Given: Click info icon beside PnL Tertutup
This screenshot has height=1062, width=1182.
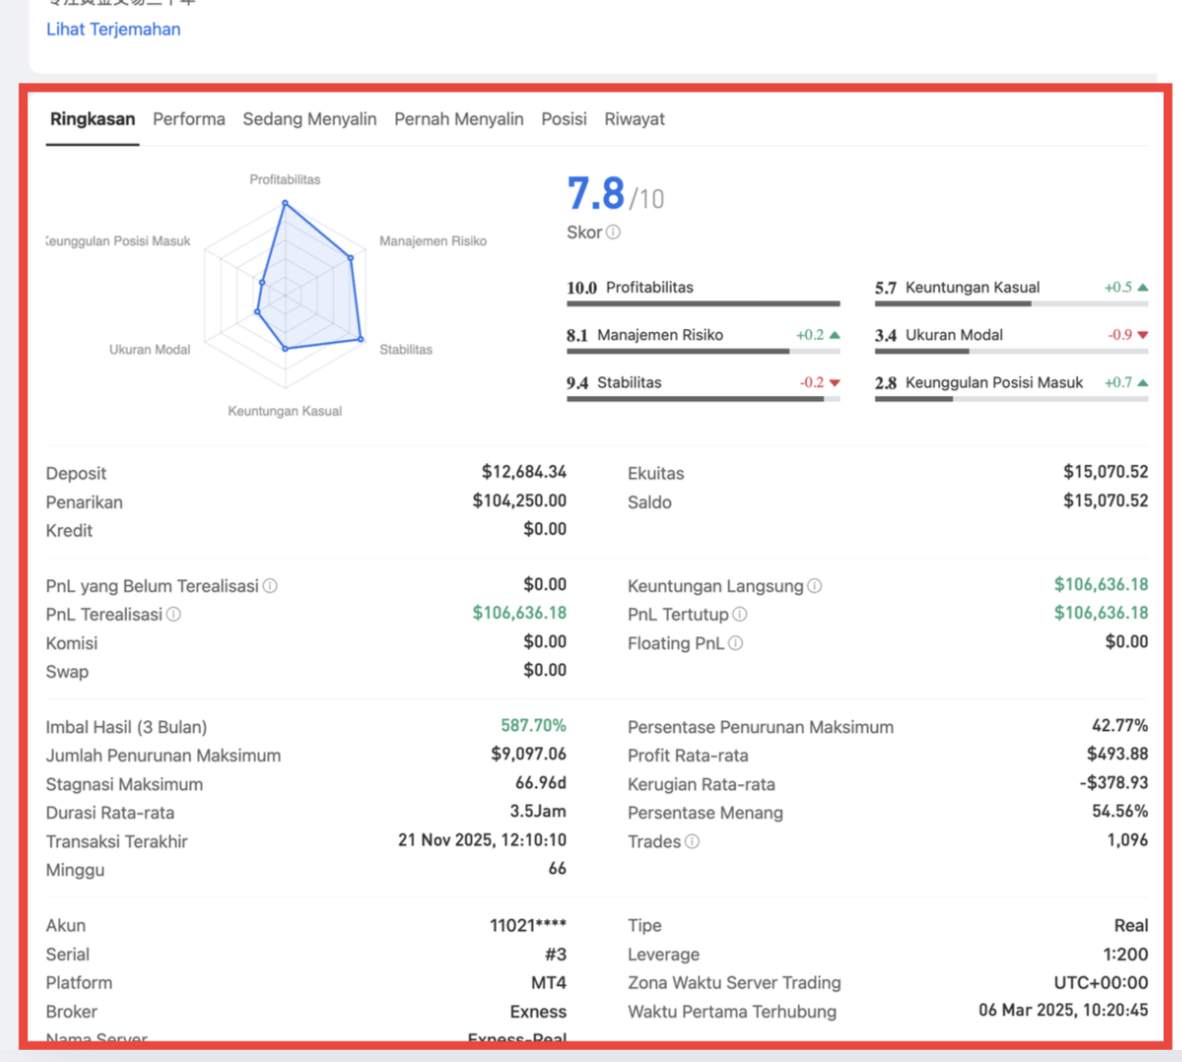Looking at the screenshot, I should point(739,614).
